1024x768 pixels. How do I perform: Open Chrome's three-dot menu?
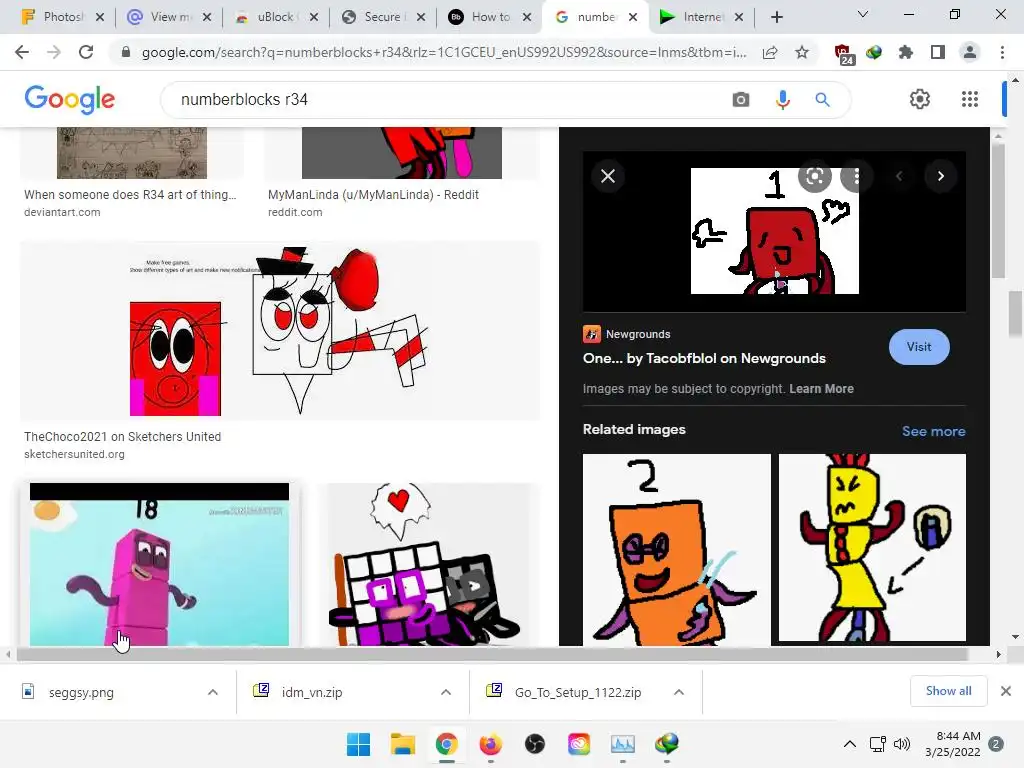point(1002,52)
